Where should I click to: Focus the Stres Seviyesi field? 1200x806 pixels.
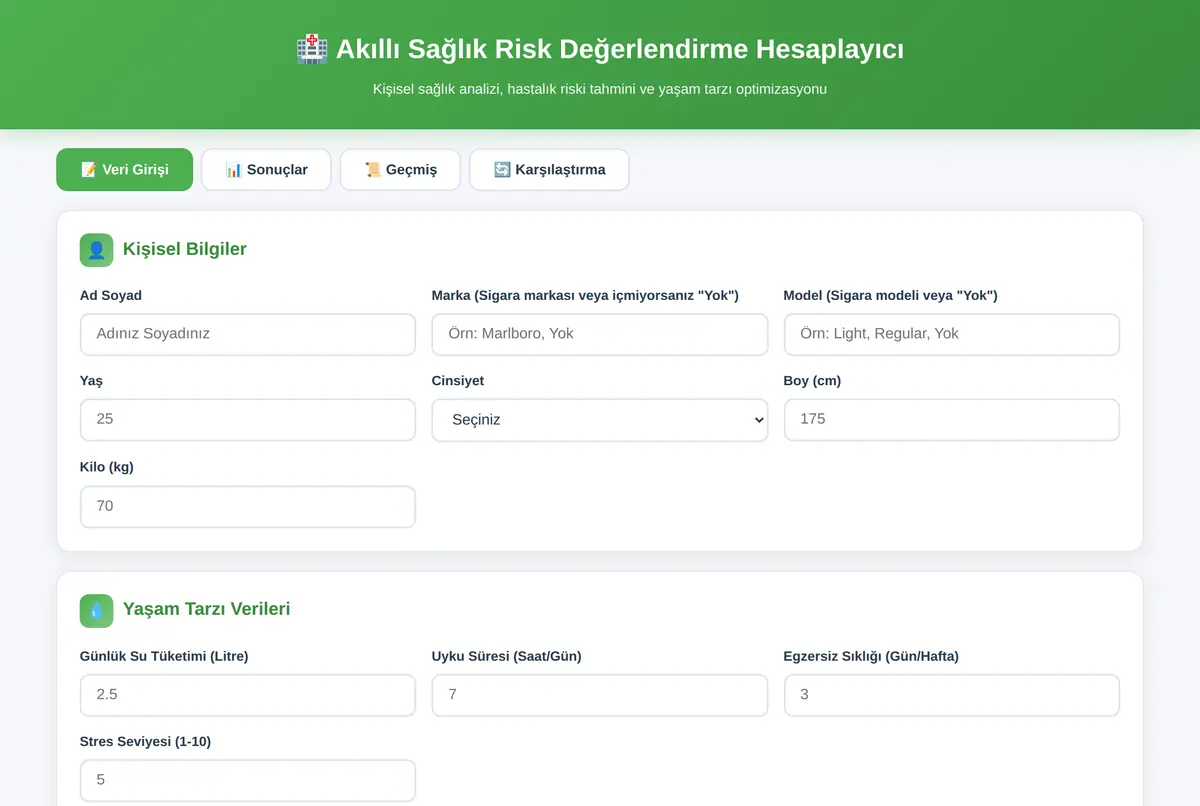248,780
